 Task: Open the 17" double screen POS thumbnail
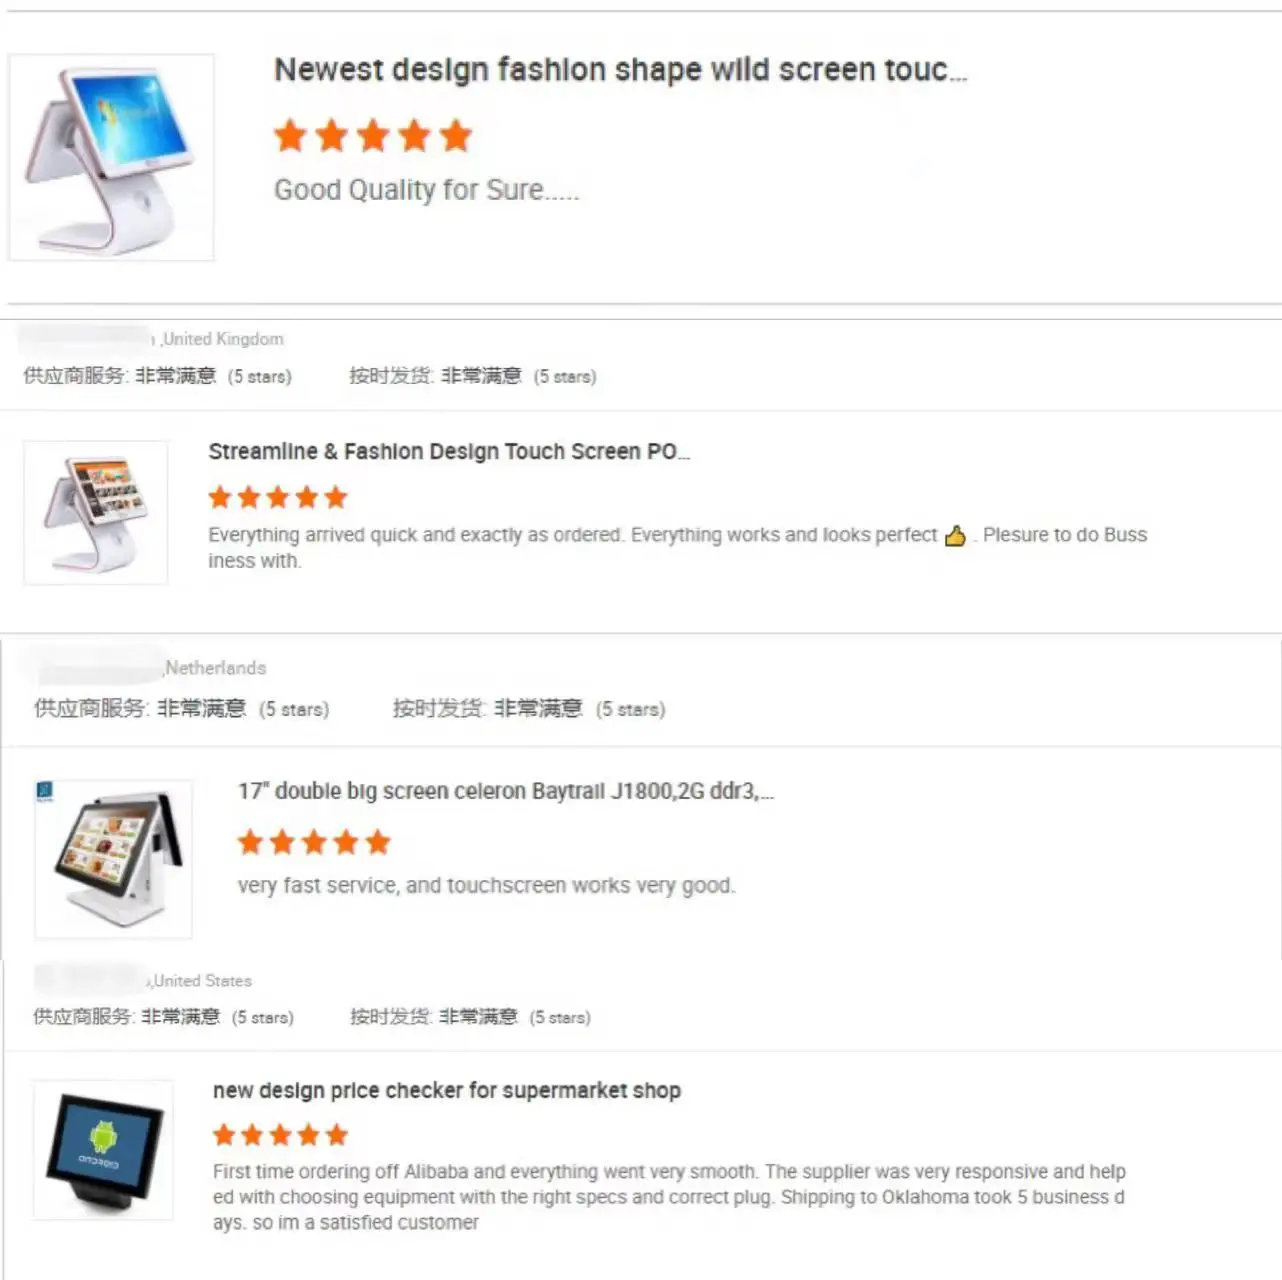(x=114, y=860)
